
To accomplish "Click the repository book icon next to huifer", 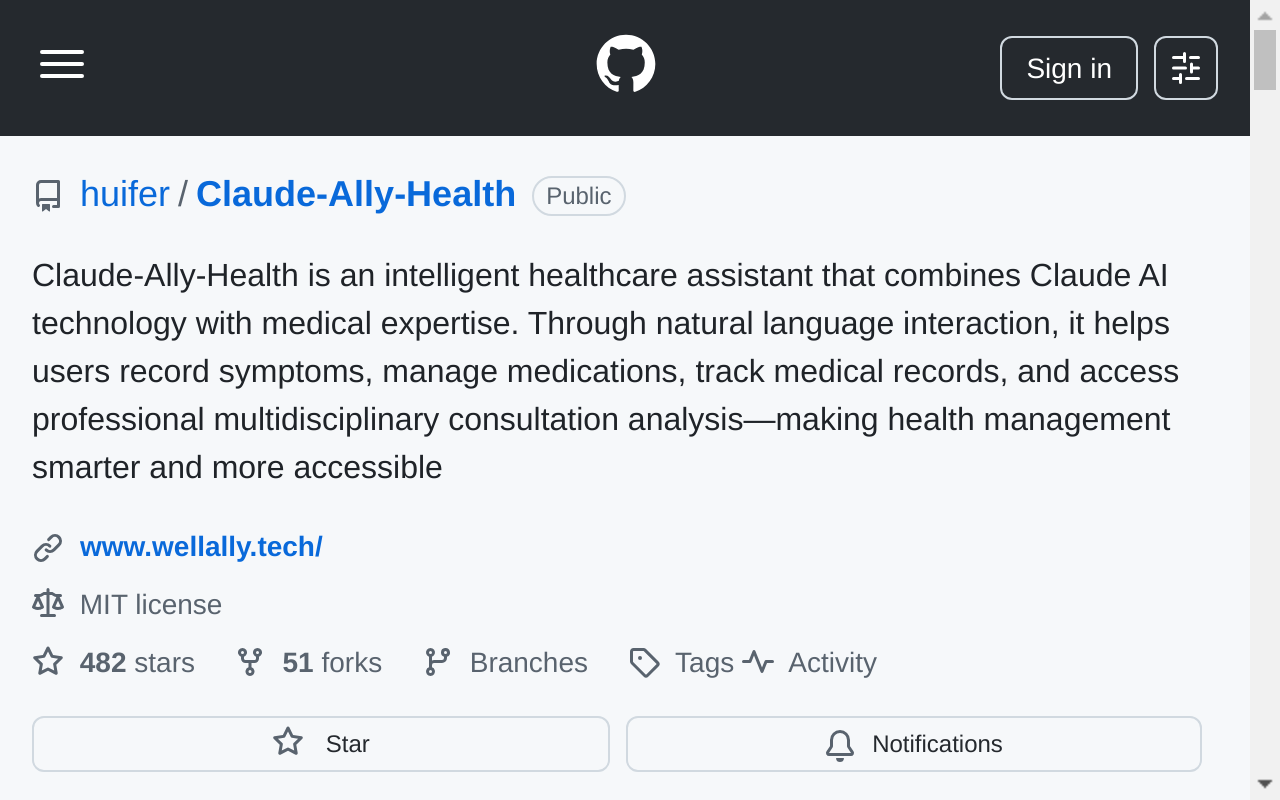I will click(48, 195).
